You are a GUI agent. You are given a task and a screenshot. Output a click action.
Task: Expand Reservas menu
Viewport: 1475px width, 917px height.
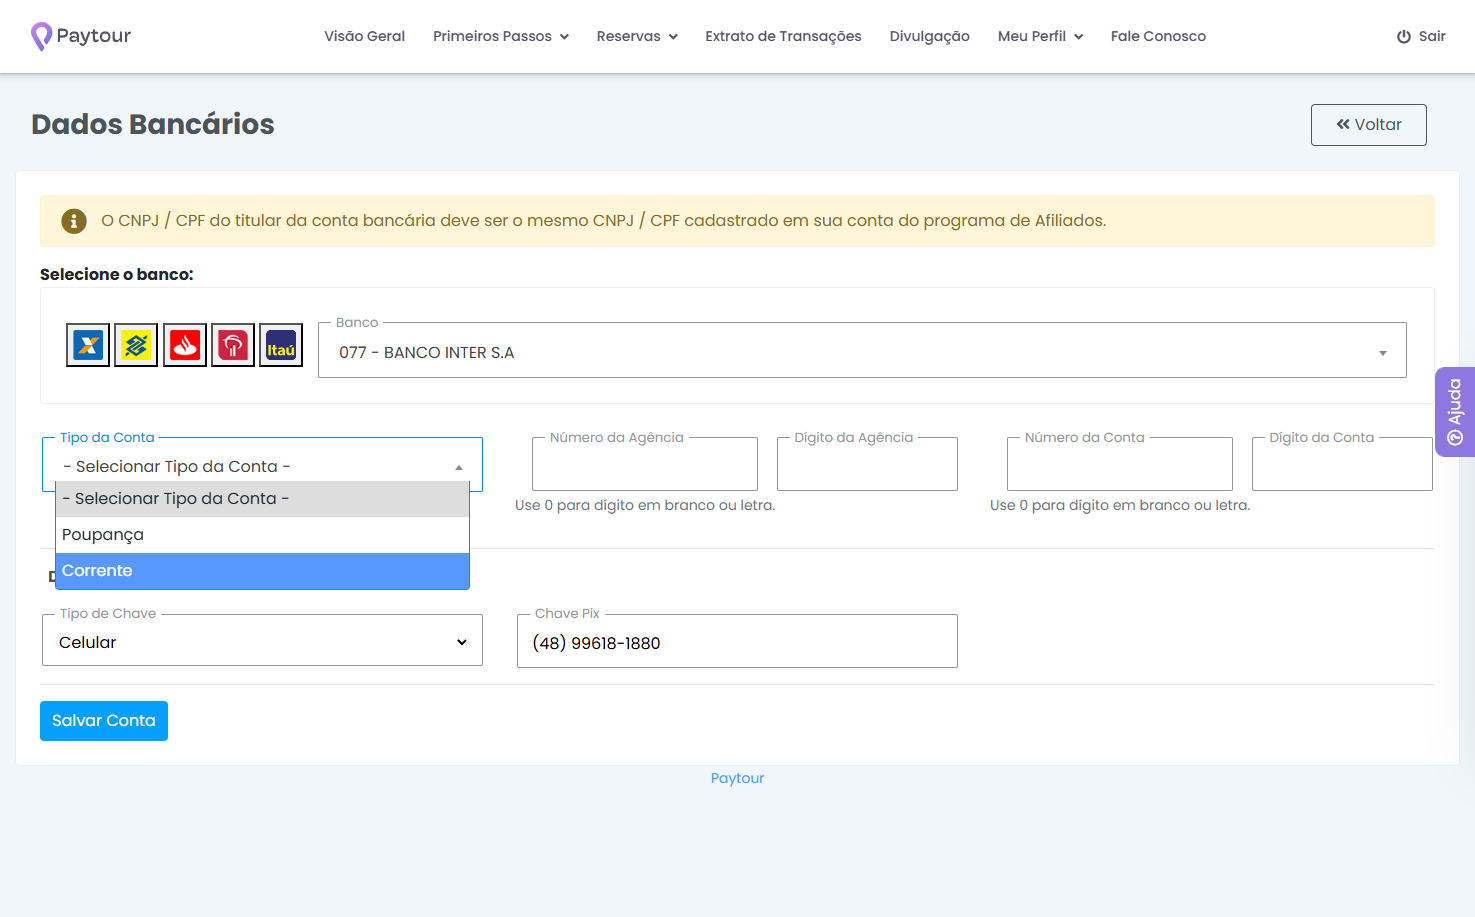[637, 36]
